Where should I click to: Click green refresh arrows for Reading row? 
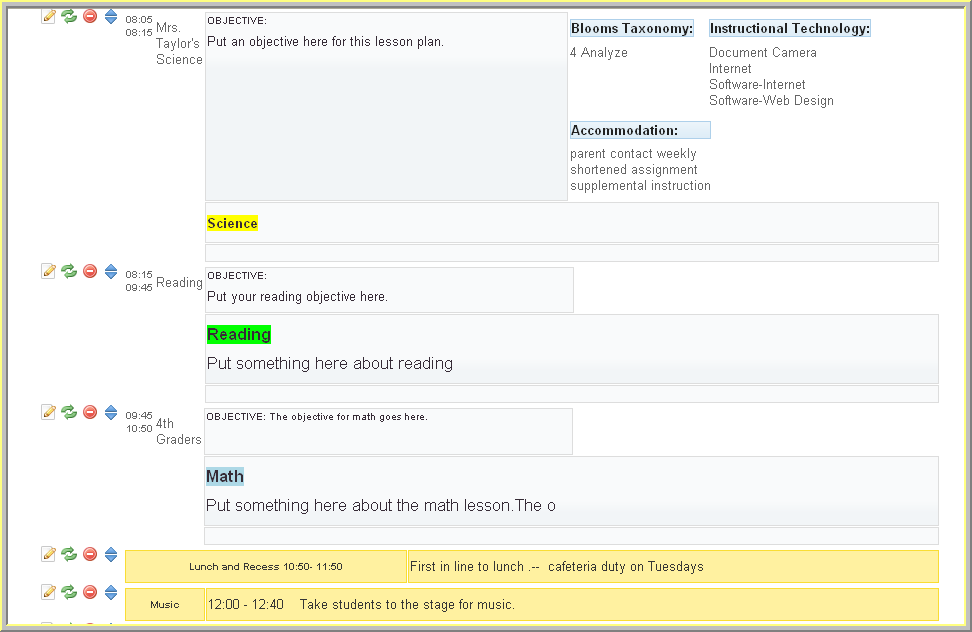pos(69,271)
